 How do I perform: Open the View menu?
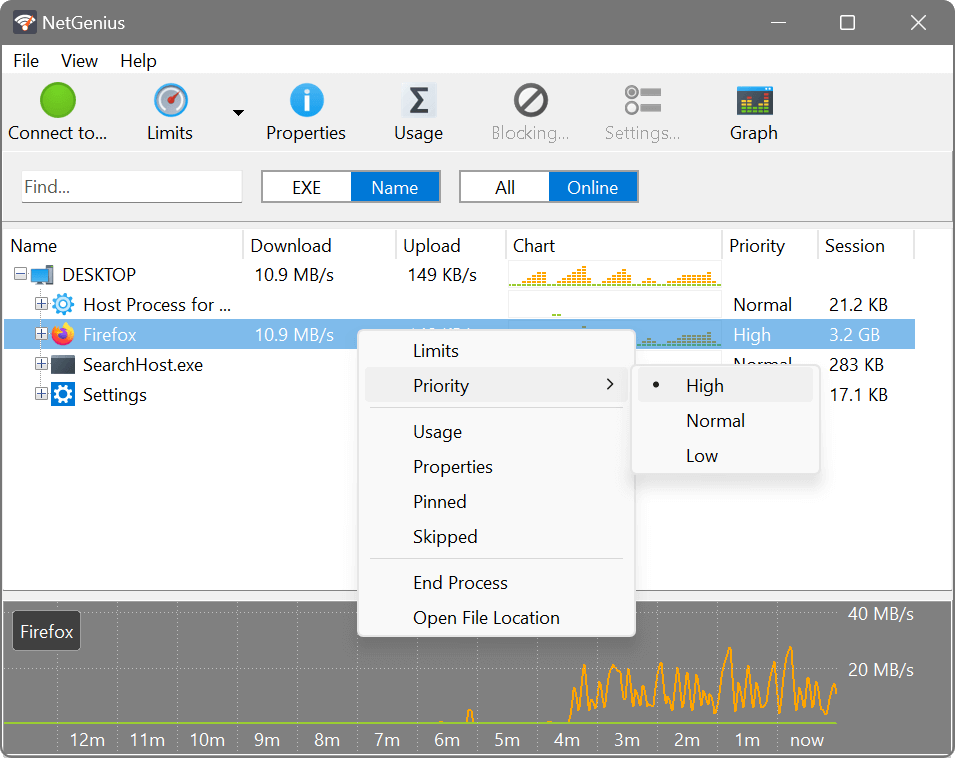tap(79, 61)
